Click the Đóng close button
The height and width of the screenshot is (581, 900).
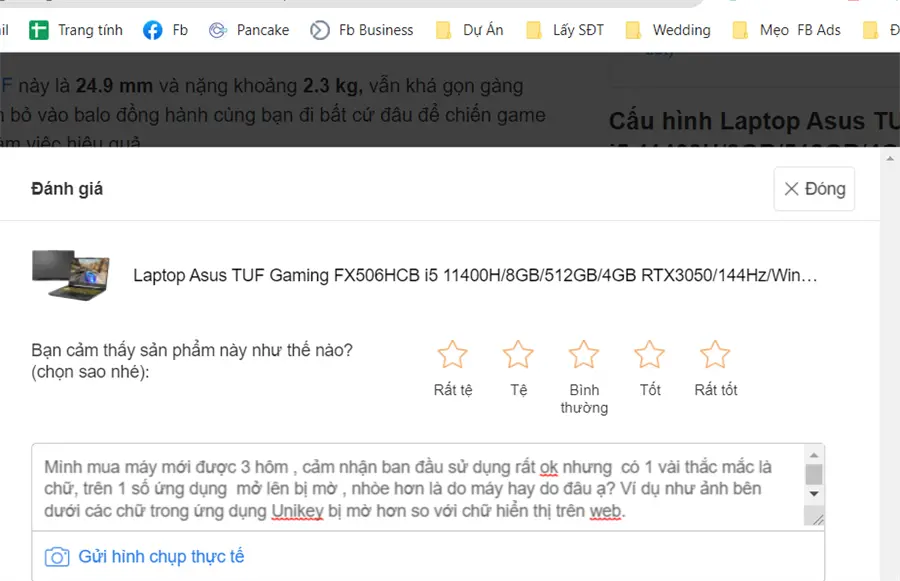814,189
